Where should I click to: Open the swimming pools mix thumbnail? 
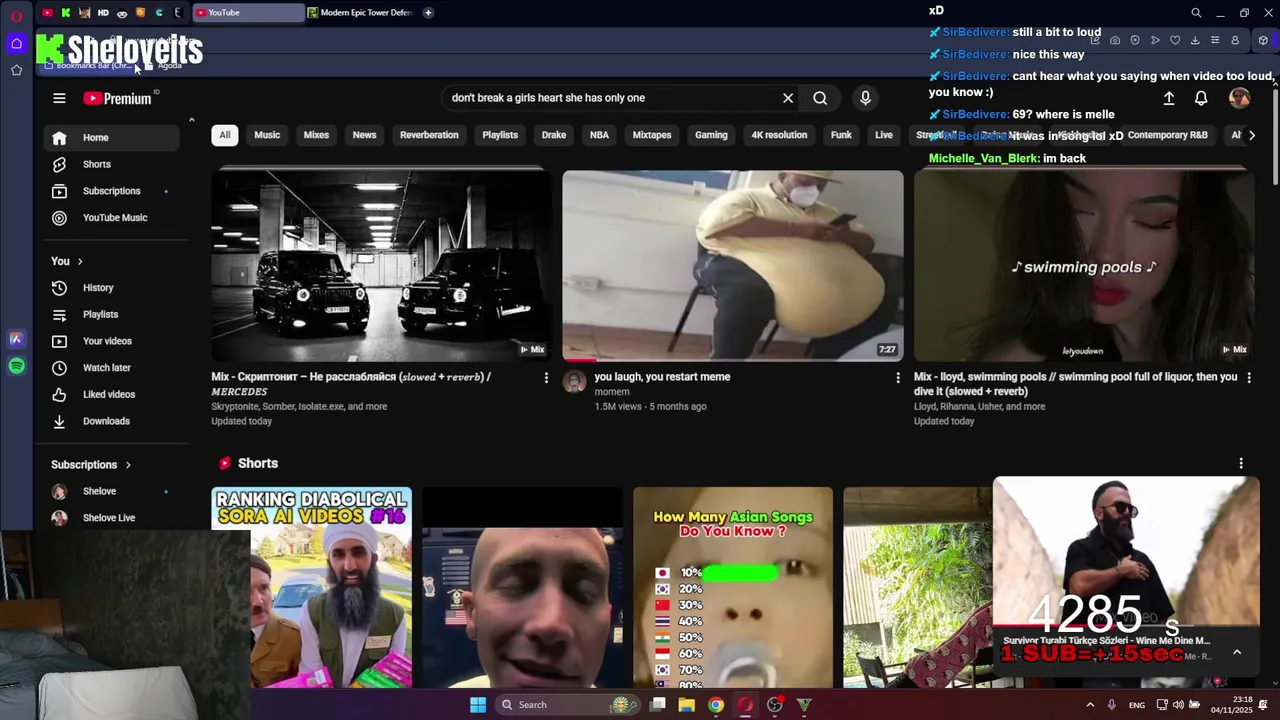tap(1084, 266)
